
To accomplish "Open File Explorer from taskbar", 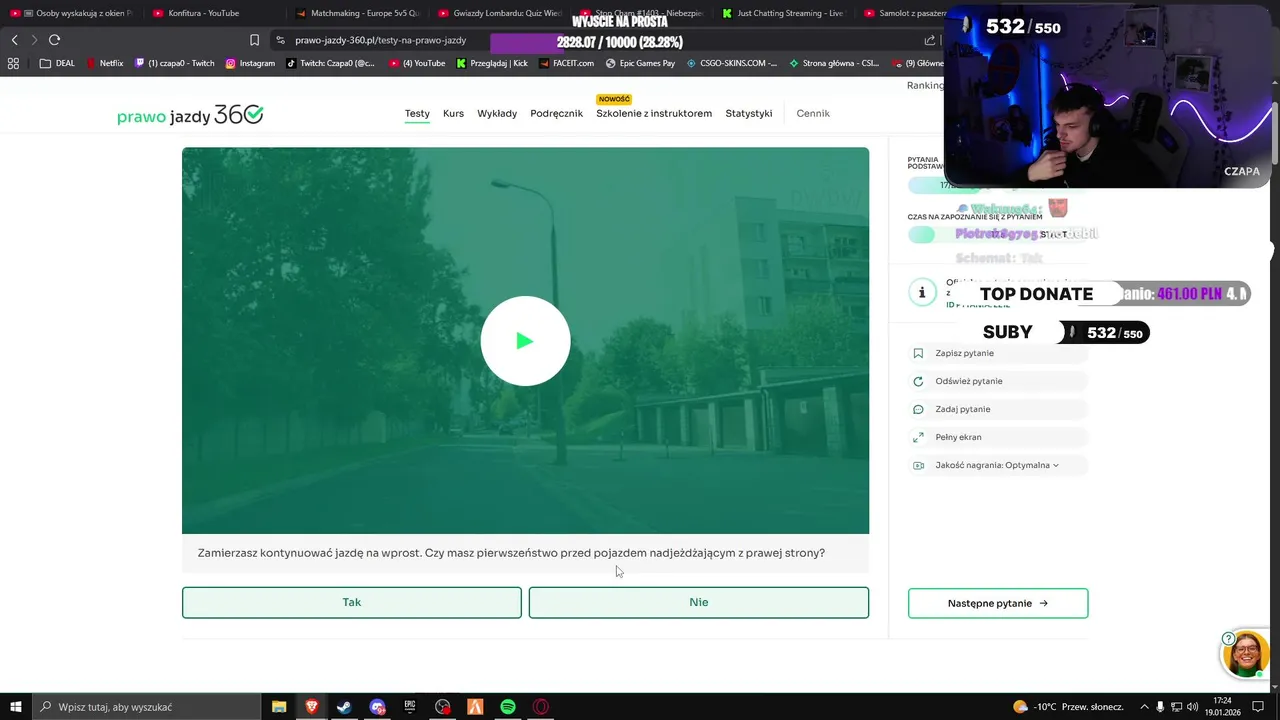I will (x=279, y=707).
